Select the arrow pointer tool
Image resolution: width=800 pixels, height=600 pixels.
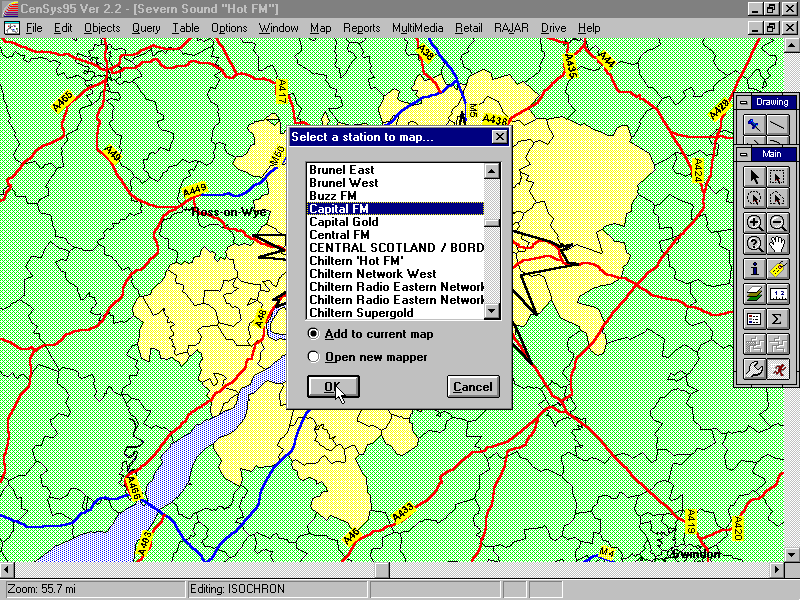(x=755, y=176)
